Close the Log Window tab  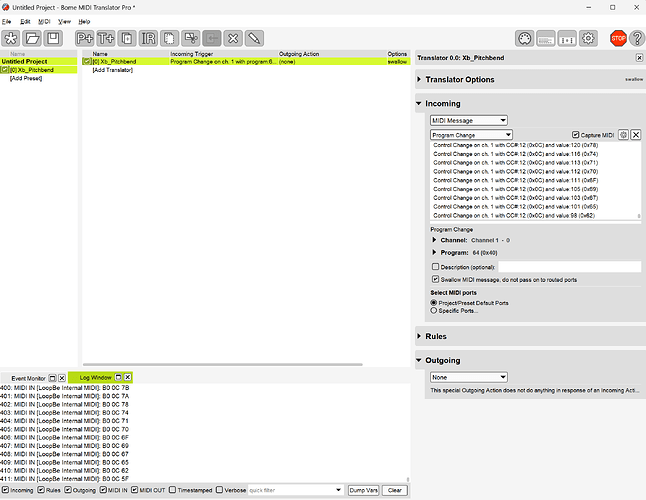pos(128,377)
